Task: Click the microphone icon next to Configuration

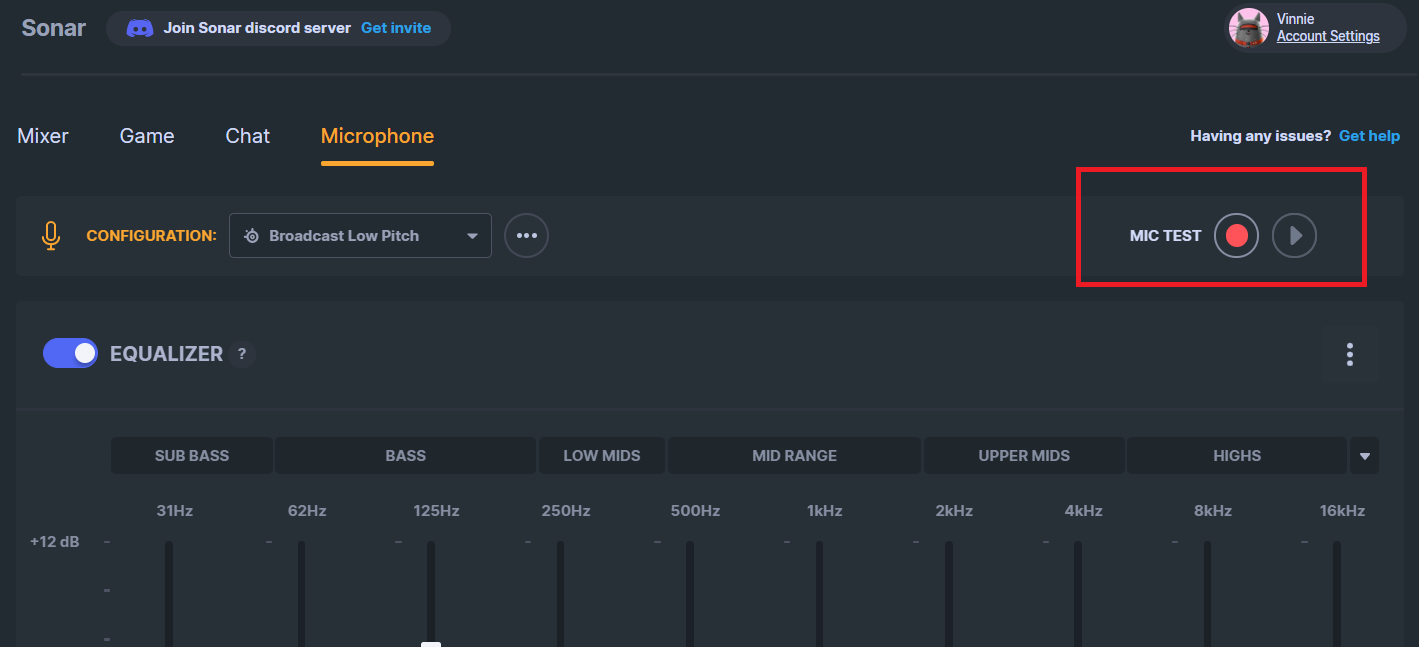Action: (x=50, y=235)
